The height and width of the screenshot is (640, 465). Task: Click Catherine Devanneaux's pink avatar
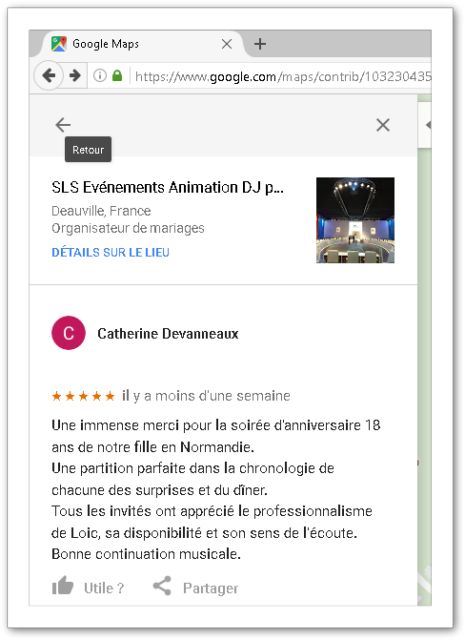69,333
